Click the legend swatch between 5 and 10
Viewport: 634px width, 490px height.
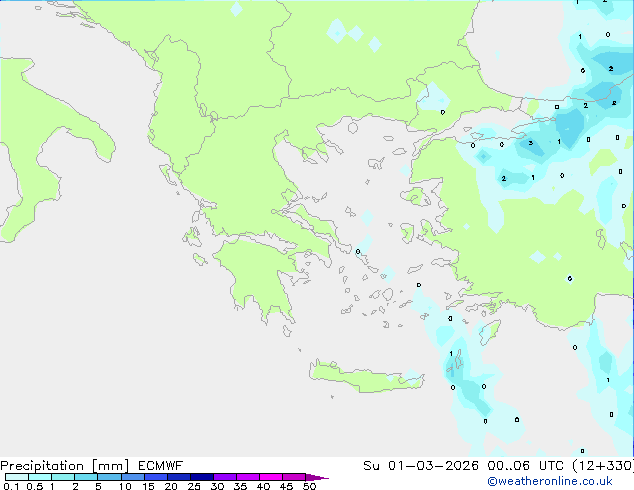pos(109,477)
